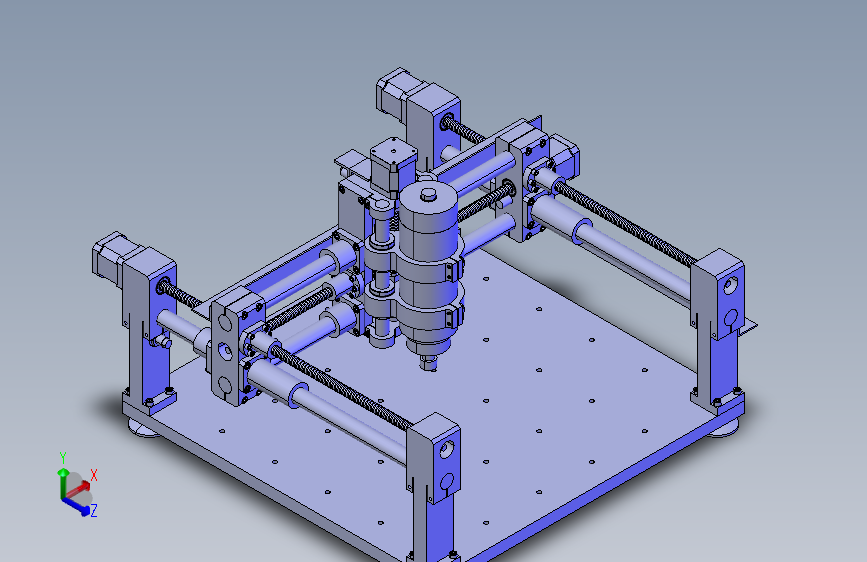The height and width of the screenshot is (562, 867).
Task: Select the right side threaded lead screw
Action: (x=624, y=222)
